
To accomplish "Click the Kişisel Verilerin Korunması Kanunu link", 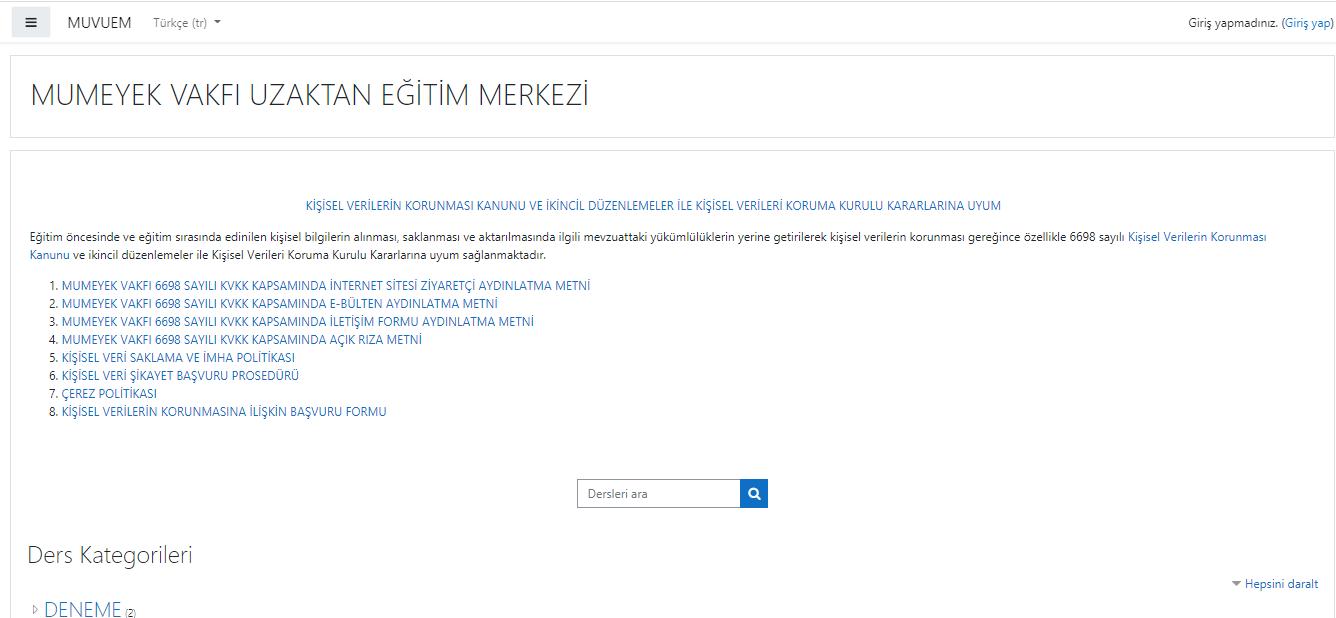I will tap(1196, 238).
